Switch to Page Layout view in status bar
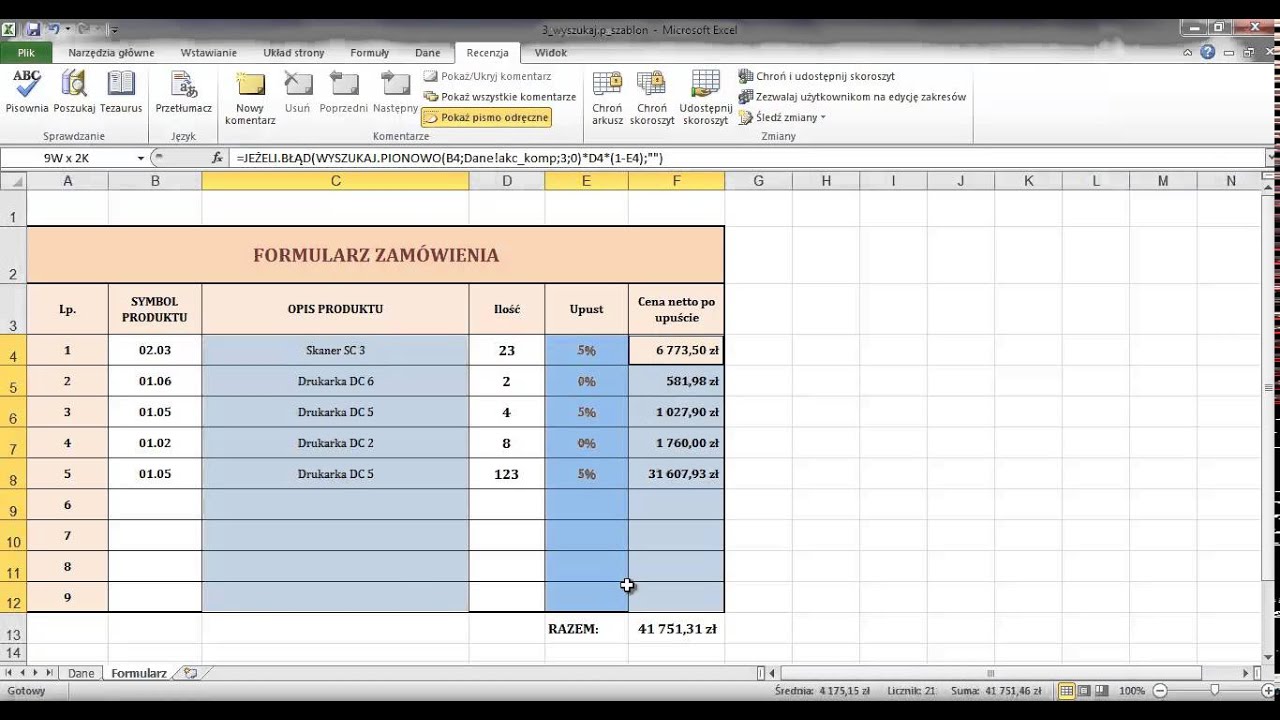This screenshot has height=720, width=1280. (1084, 691)
